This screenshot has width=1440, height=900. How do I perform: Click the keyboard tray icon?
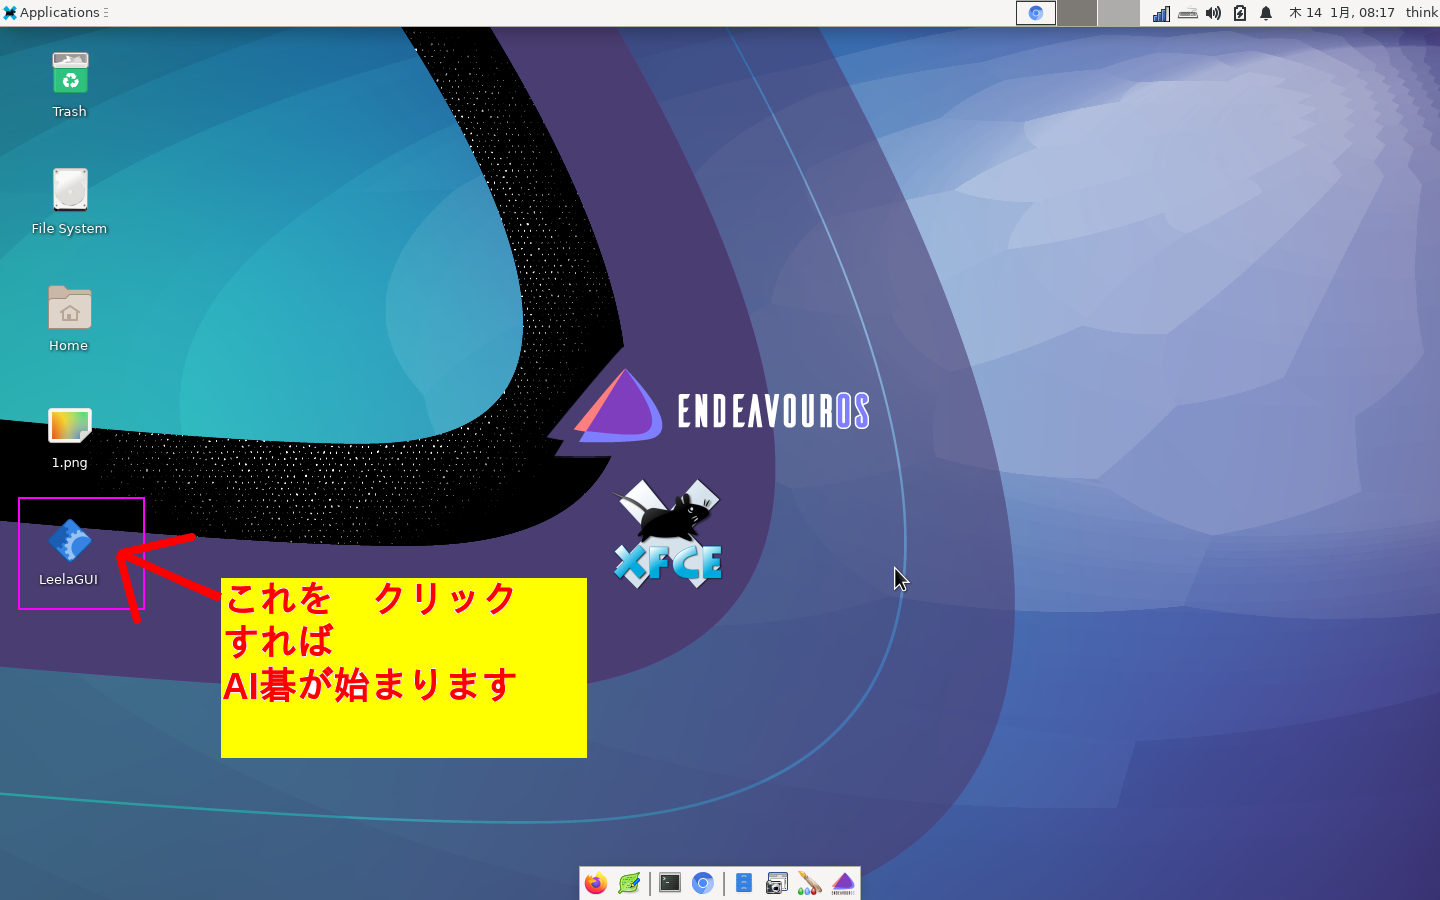(1188, 13)
